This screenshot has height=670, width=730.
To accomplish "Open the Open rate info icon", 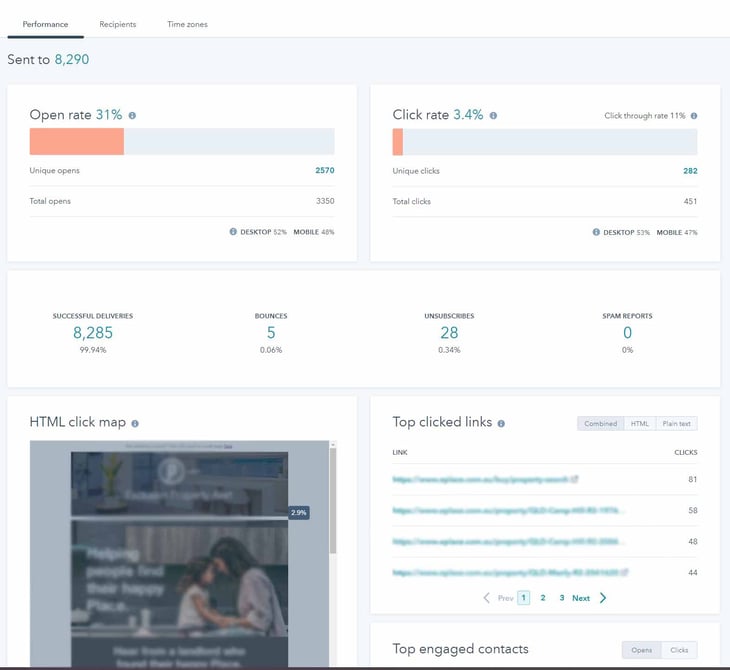I will [x=132, y=115].
